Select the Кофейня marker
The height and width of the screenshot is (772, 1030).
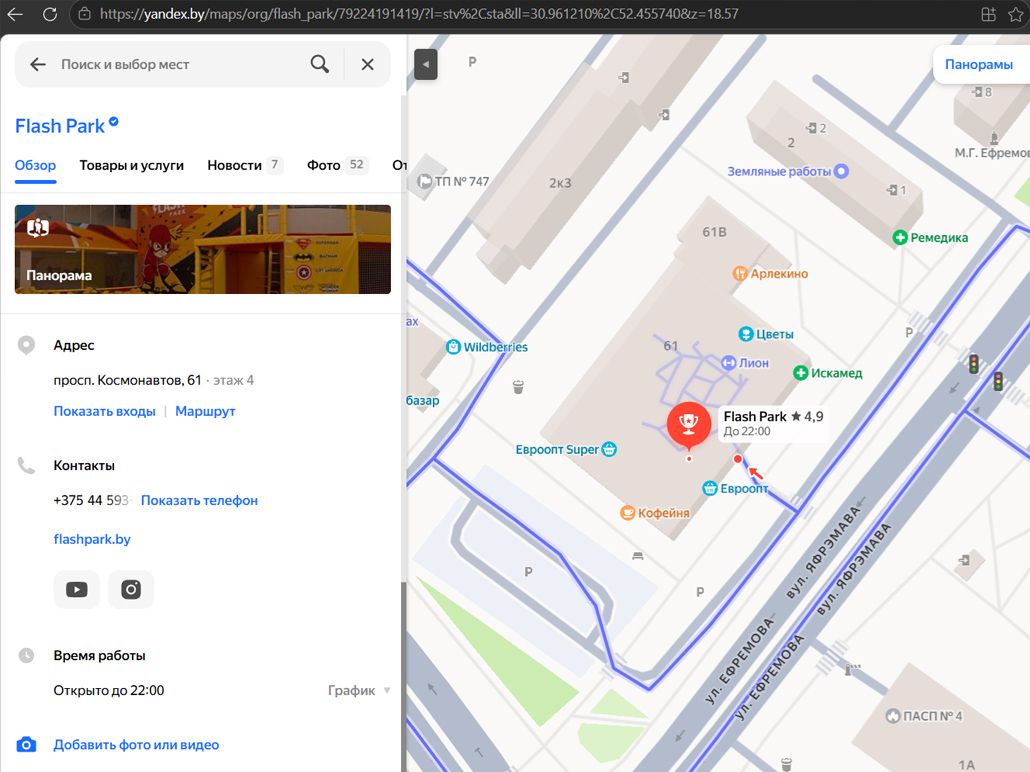point(655,512)
